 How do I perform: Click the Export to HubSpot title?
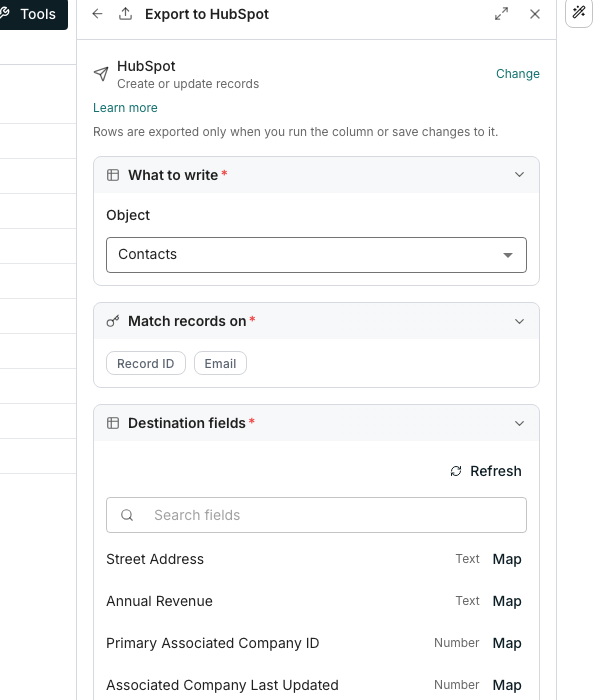click(x=207, y=14)
